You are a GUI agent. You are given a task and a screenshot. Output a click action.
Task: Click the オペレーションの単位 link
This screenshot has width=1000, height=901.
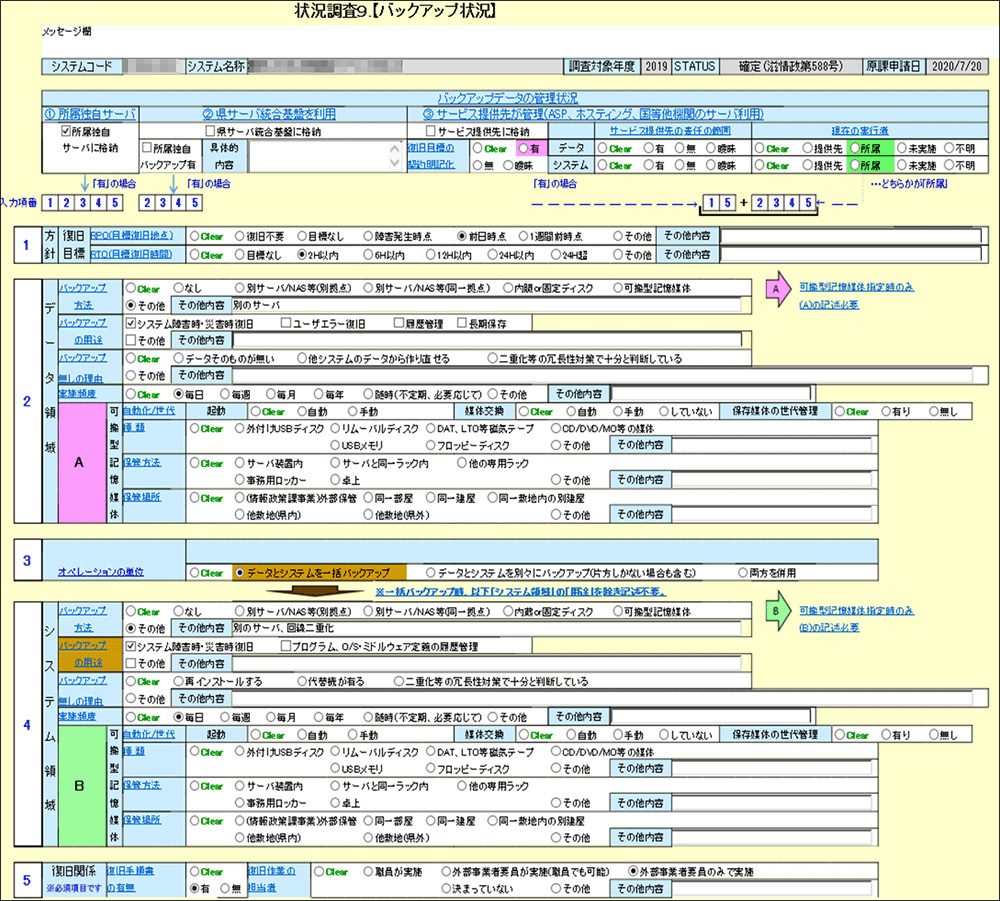tap(101, 572)
